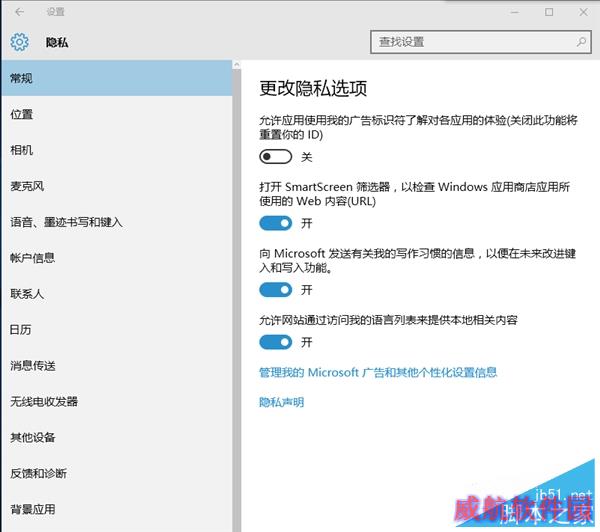Click the sidebar scrollbar up arrow

[x=236, y=64]
